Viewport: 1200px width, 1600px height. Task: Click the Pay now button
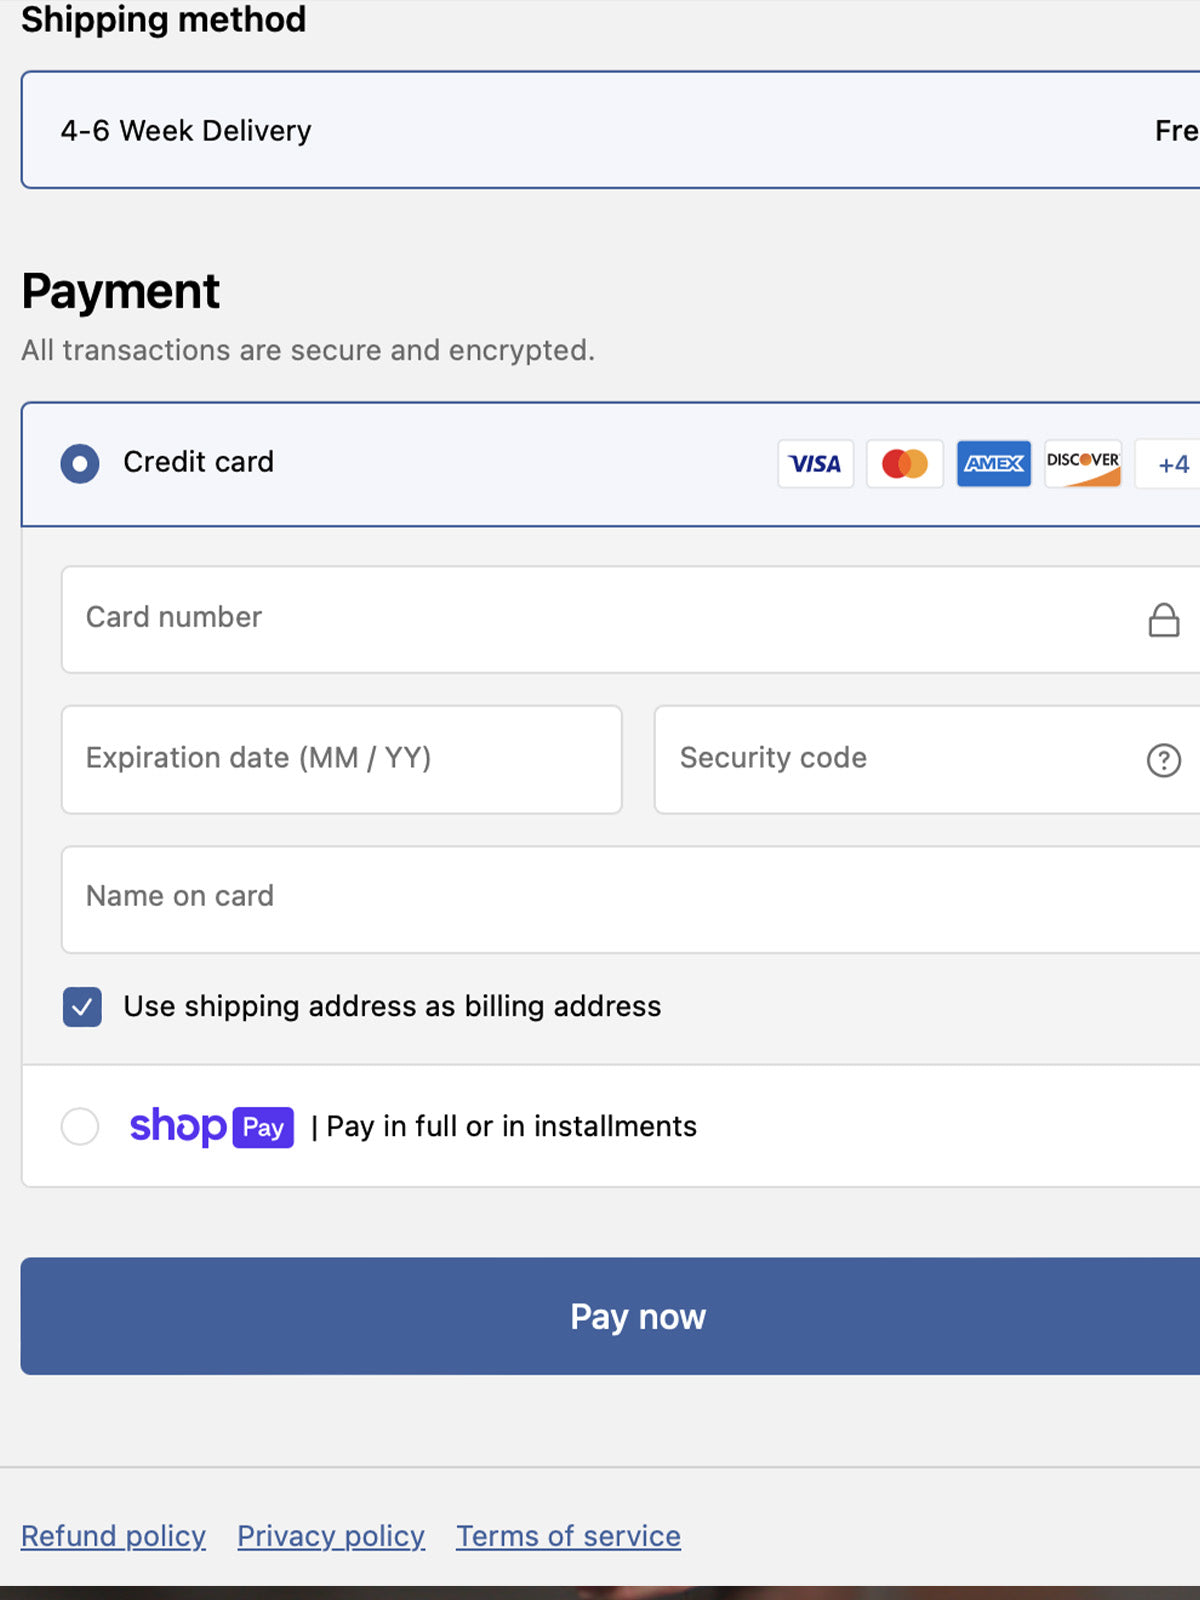click(610, 1316)
